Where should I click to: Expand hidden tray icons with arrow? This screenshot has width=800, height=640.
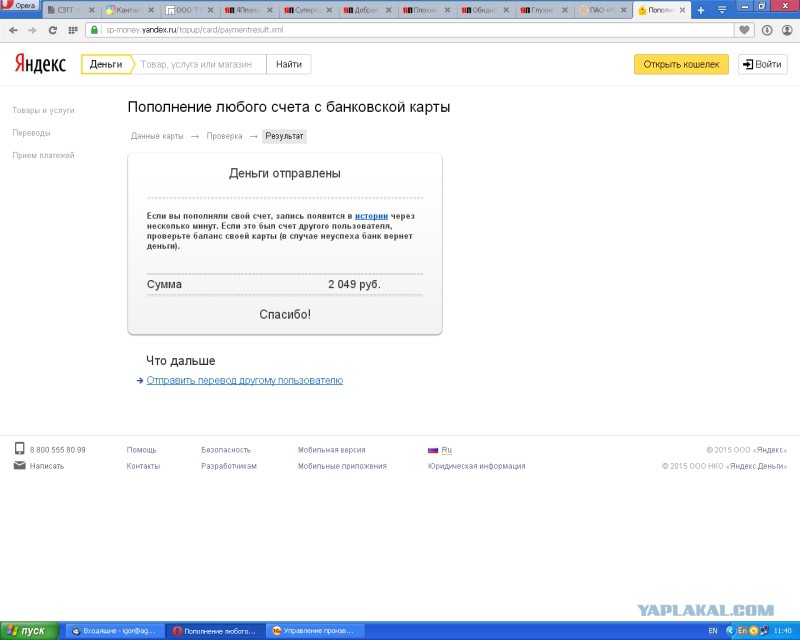tap(730, 631)
